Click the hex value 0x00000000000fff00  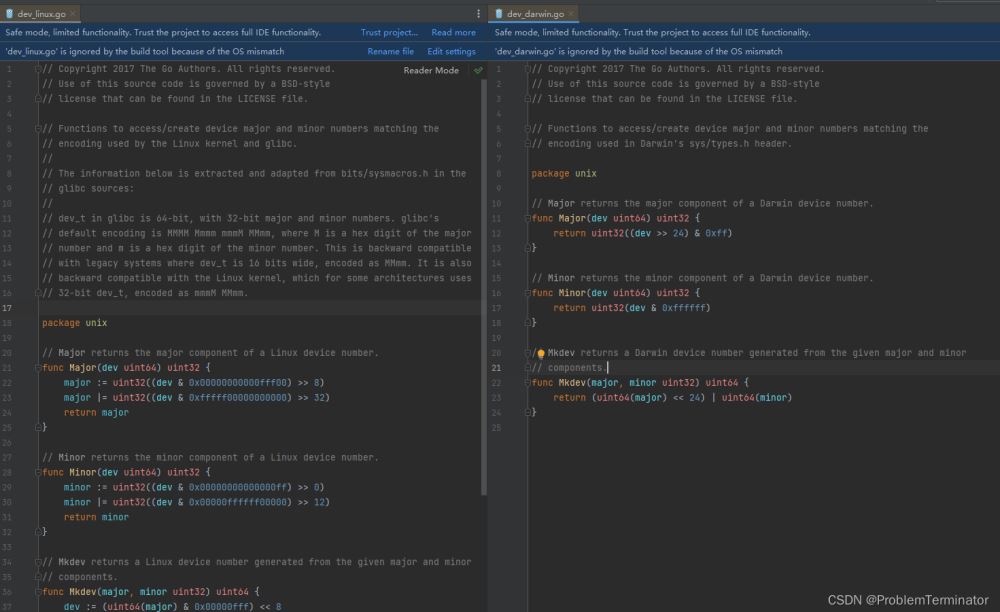tap(240, 383)
